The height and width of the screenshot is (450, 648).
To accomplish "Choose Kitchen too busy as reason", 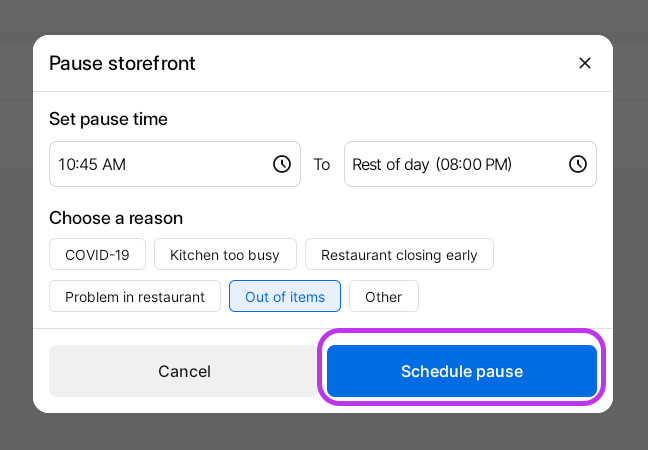I will [x=225, y=255].
